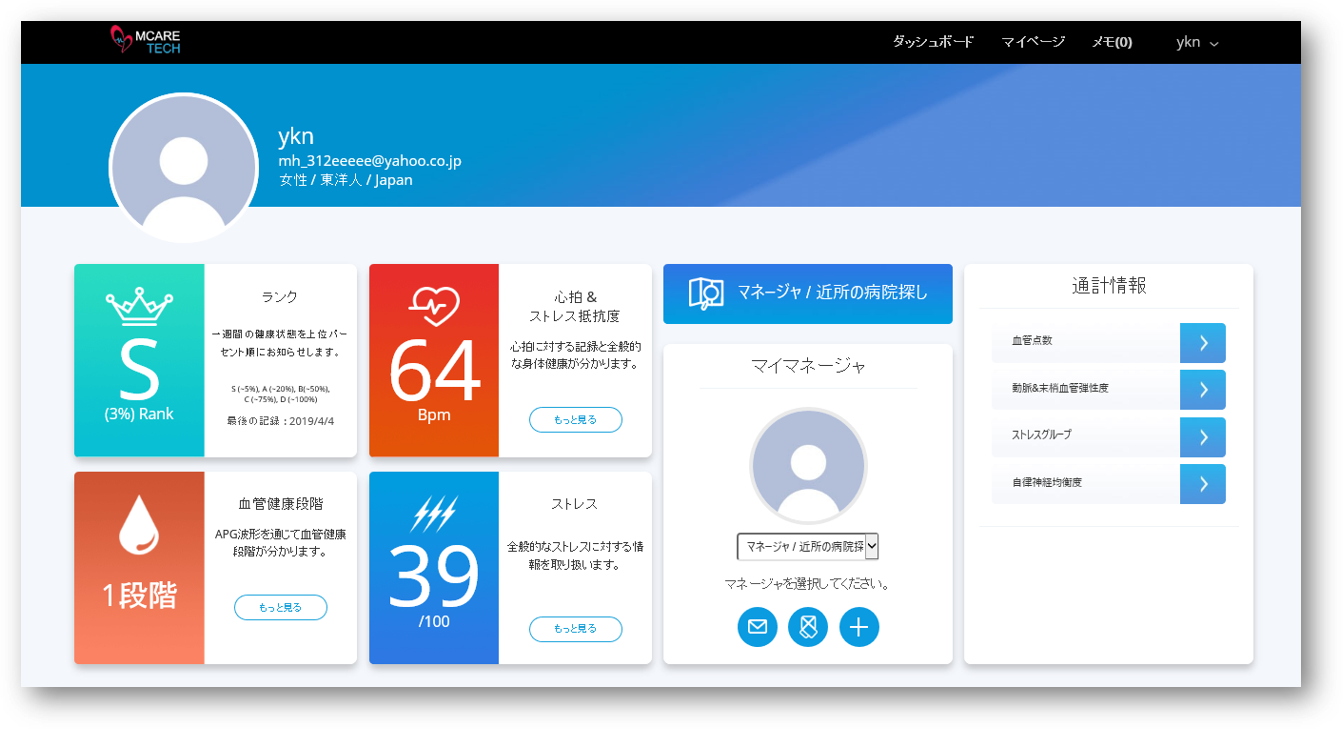The image size is (1343, 729).
Task: Expand the 自律神経均衡度 arrow
Action: click(x=1203, y=484)
